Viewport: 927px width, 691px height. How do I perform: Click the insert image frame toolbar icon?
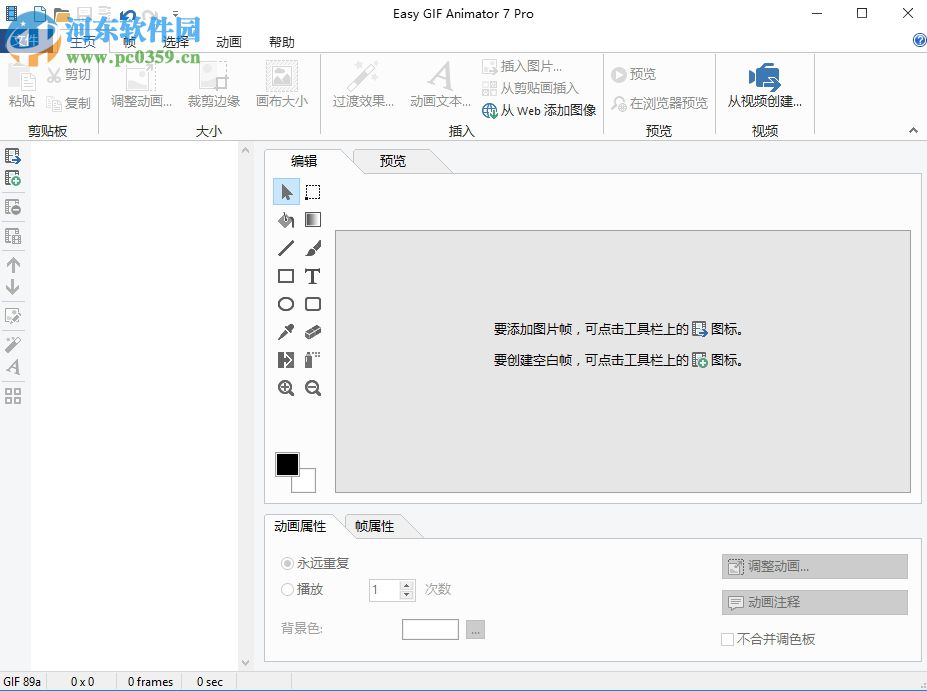pyautogui.click(x=13, y=155)
